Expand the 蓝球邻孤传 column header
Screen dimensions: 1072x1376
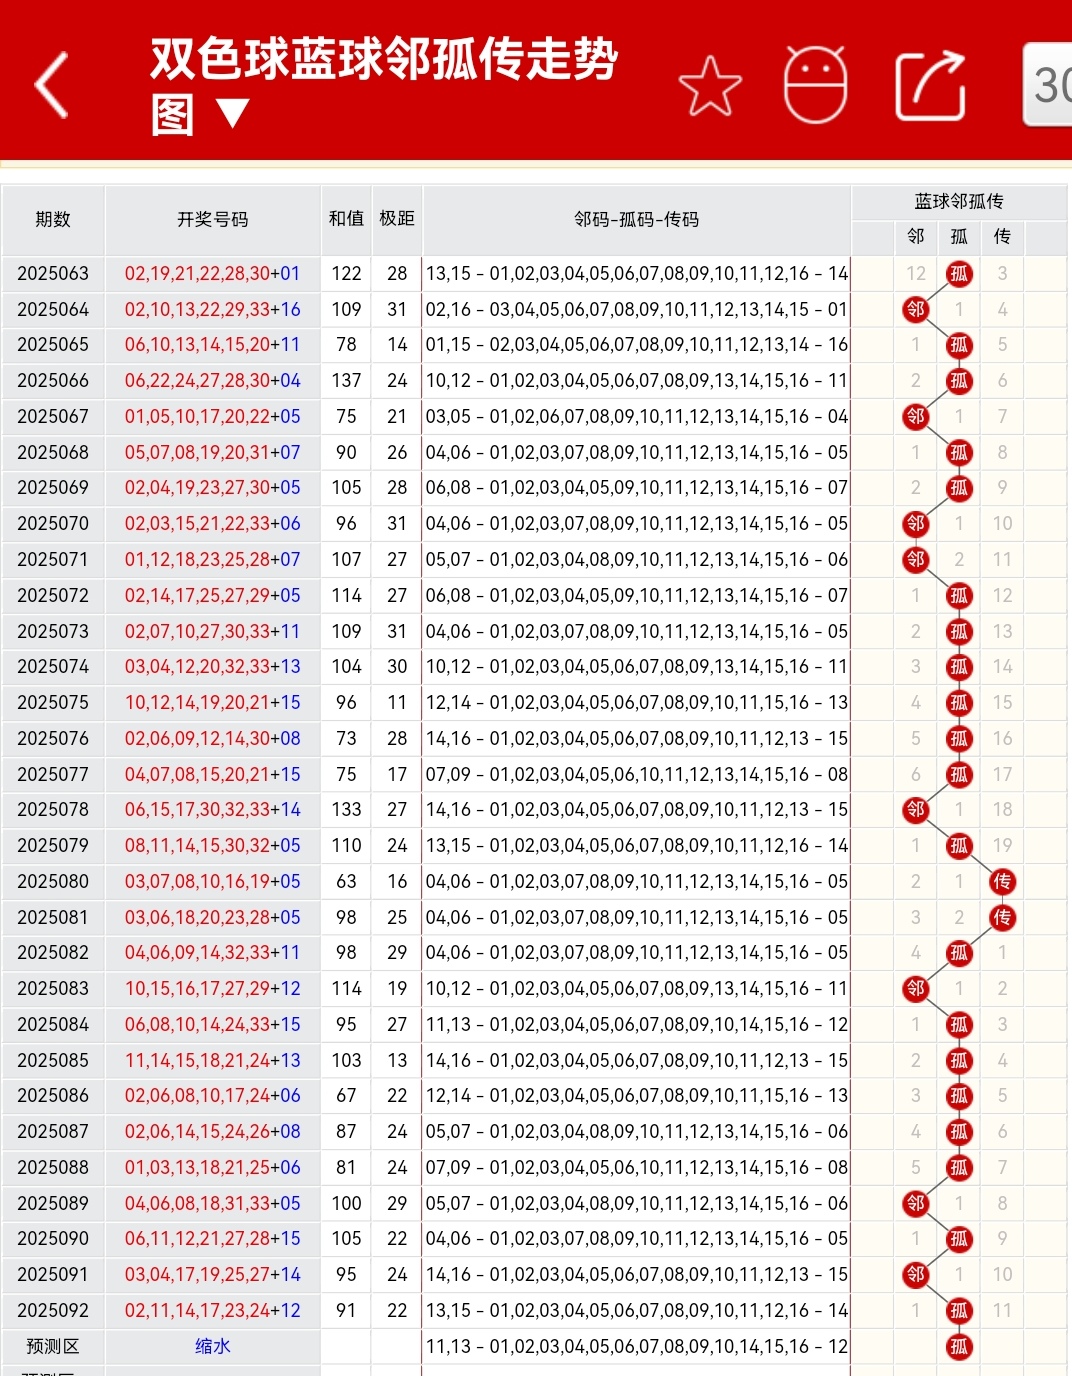[958, 200]
